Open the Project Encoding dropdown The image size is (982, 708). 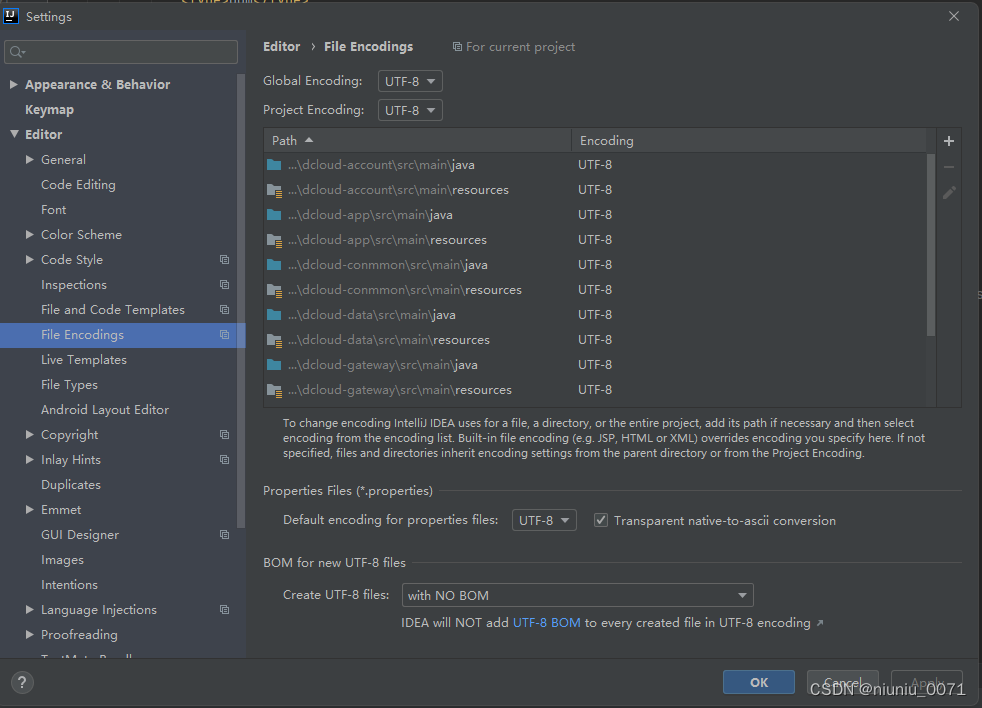[x=410, y=110]
